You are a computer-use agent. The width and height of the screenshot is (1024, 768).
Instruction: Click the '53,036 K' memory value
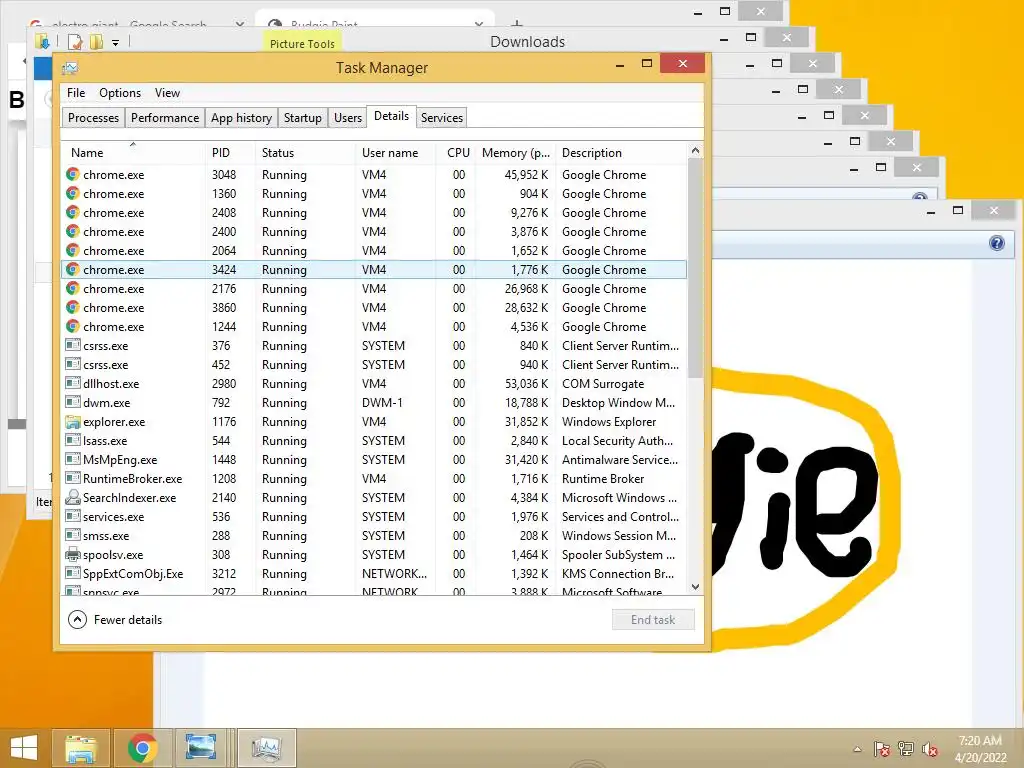coord(526,384)
